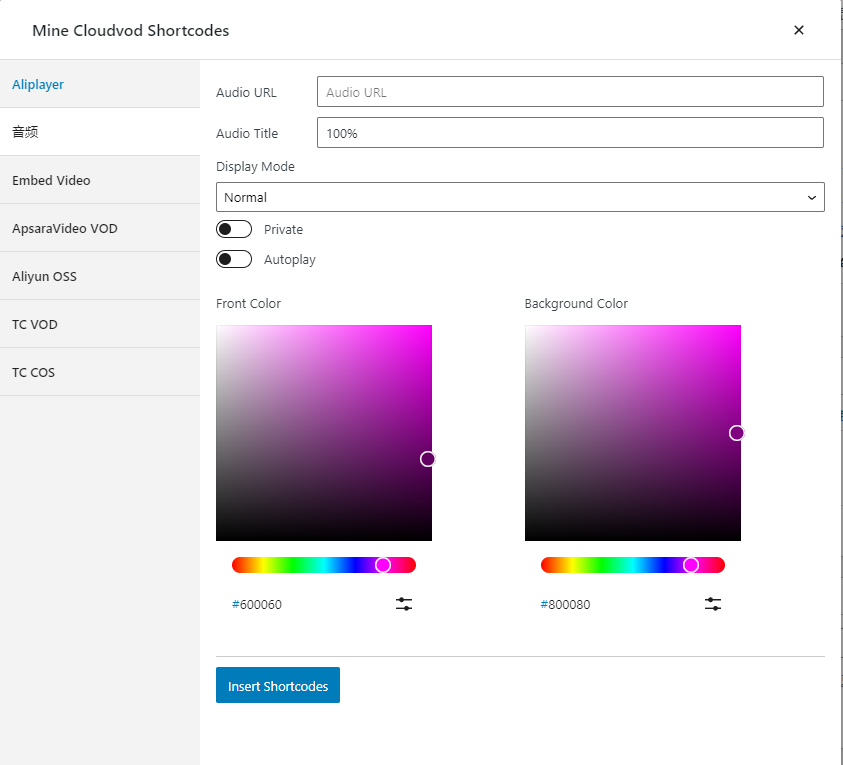
Task: Click the Front Color sliders settings icon
Action: click(404, 604)
